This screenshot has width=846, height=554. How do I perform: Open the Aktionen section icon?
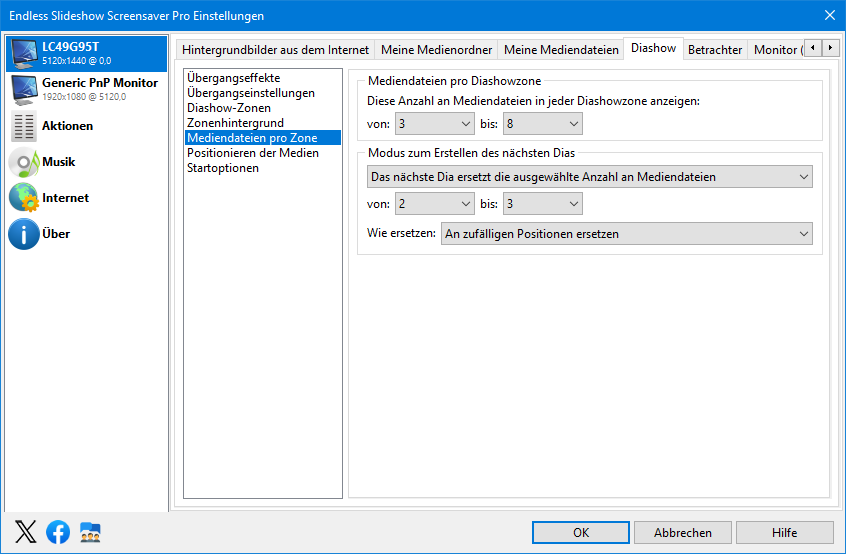24,126
